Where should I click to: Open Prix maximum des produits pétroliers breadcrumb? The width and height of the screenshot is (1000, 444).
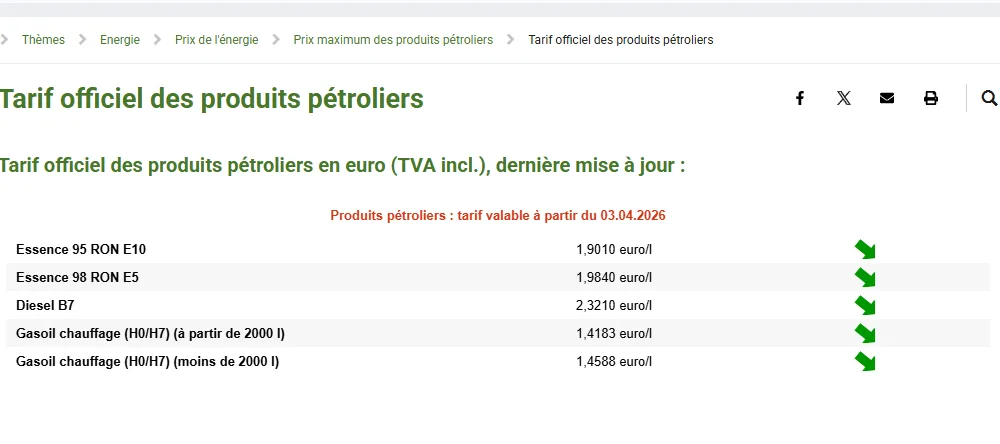click(393, 40)
